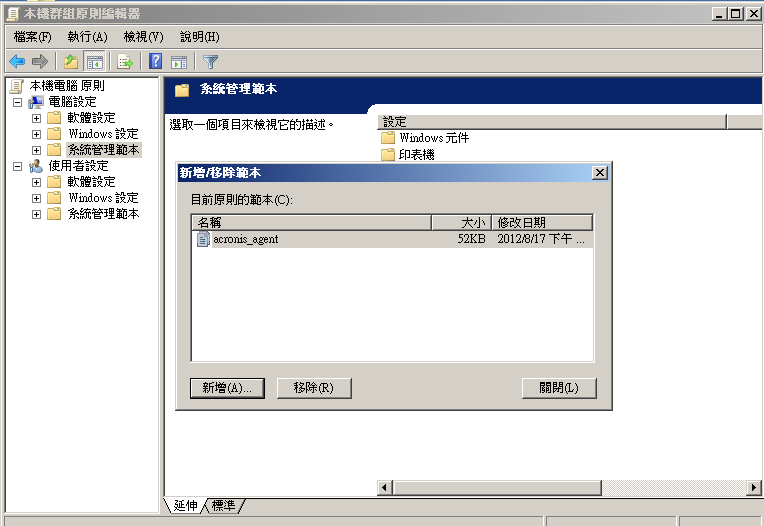
Task: Toggle the Show/Hide console tree icon
Action: click(95, 61)
